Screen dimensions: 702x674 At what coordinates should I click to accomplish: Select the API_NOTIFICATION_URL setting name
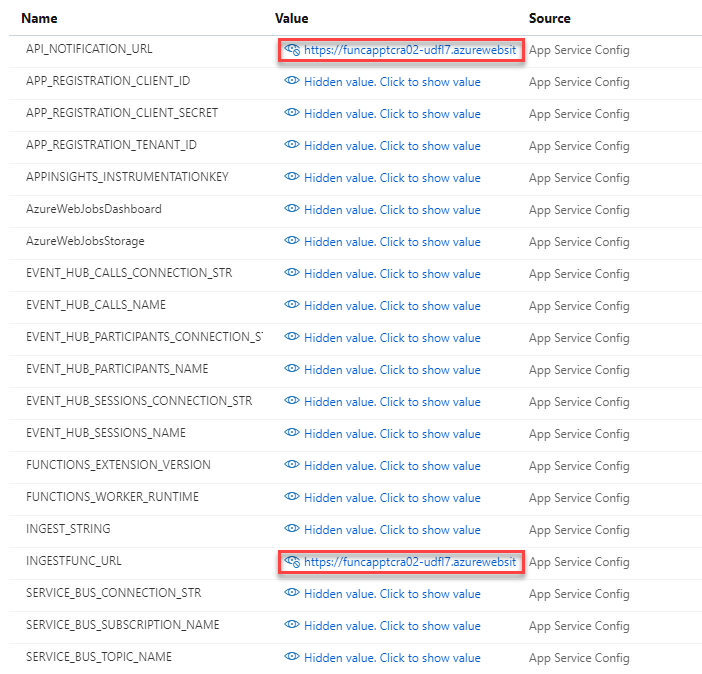click(89, 49)
